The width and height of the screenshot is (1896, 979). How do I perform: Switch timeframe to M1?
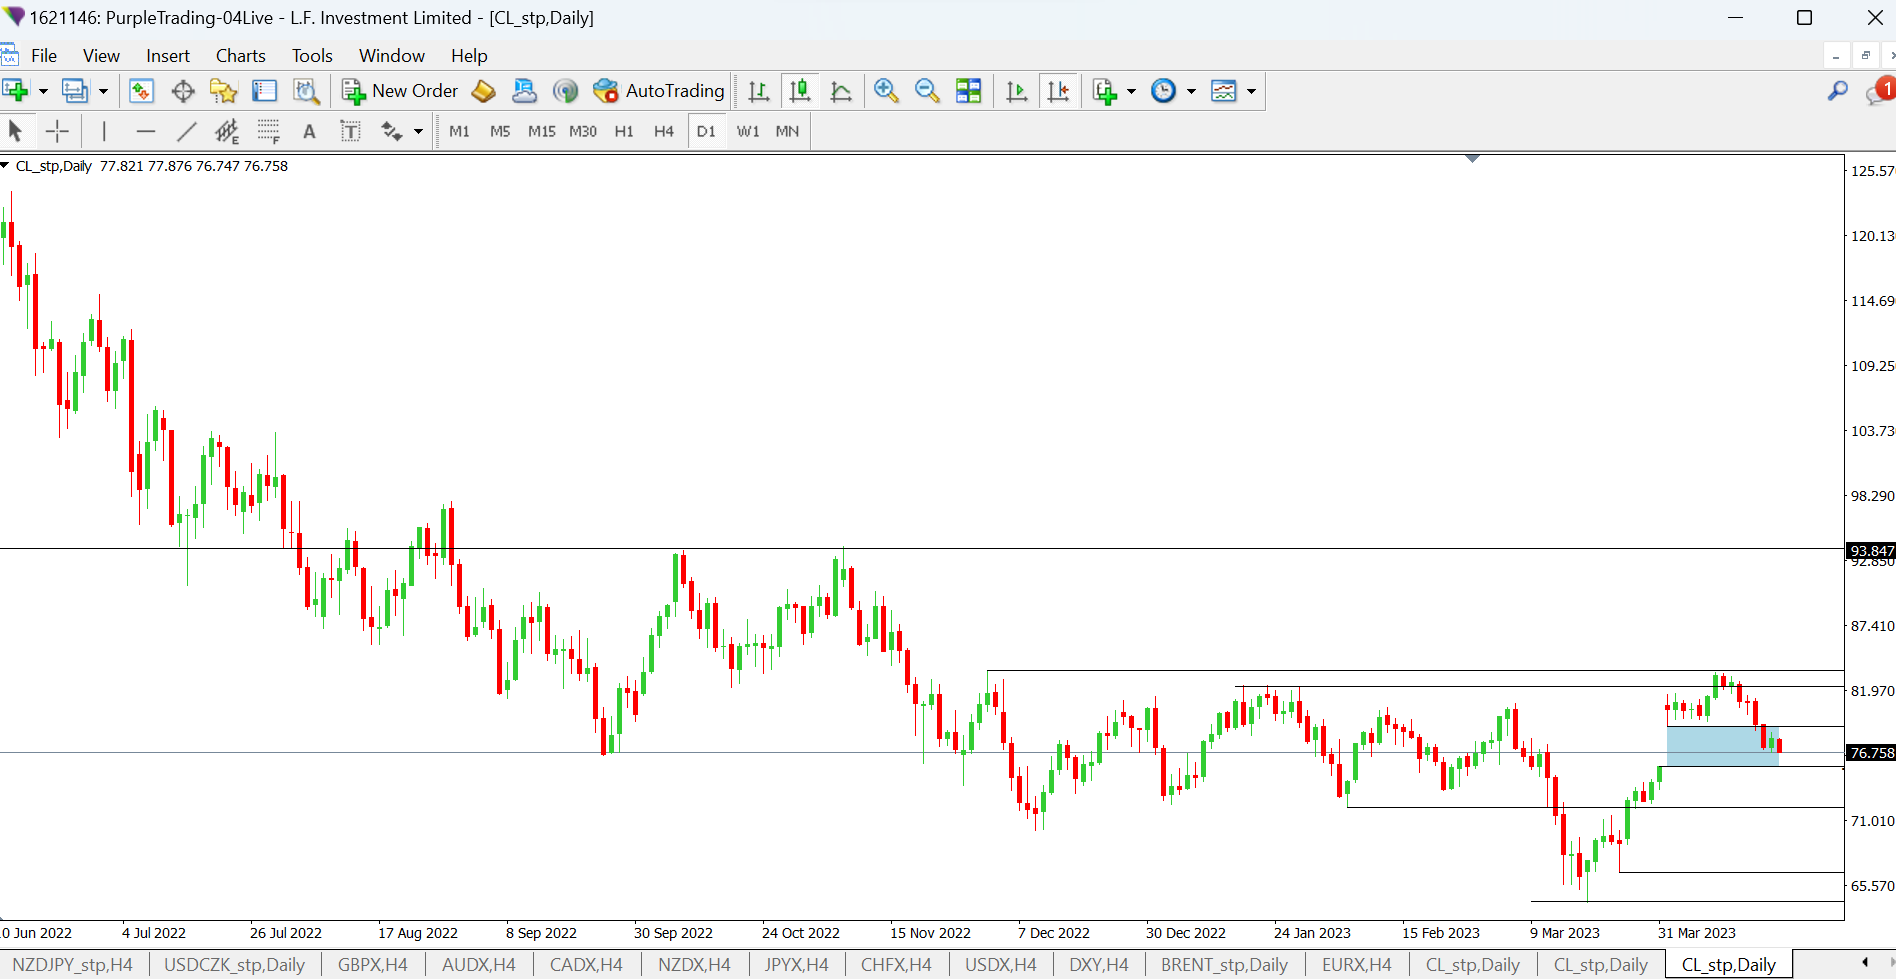click(x=459, y=131)
